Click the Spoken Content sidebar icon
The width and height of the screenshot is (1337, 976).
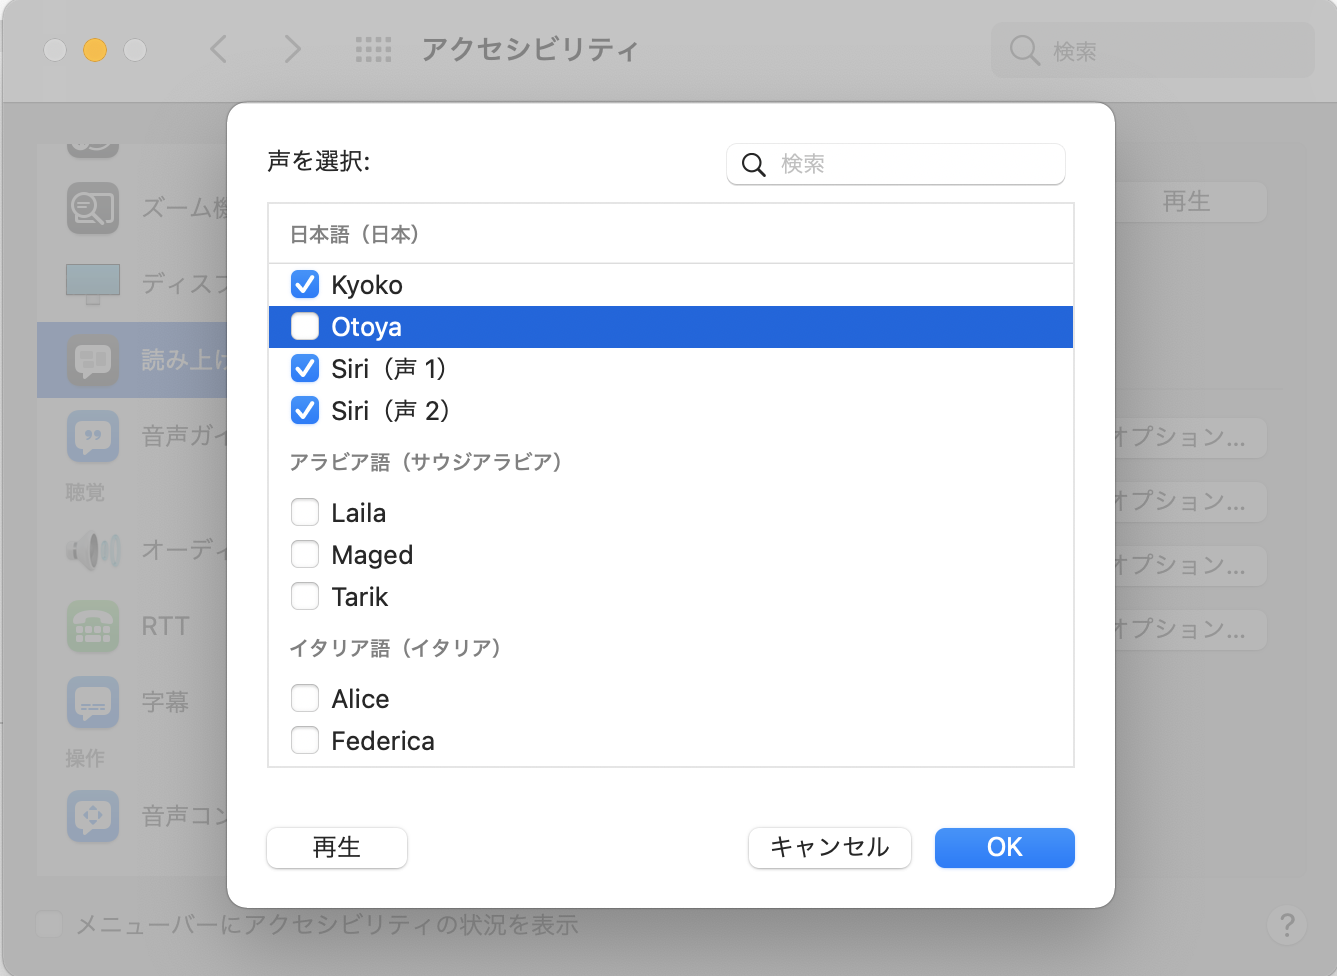coord(93,360)
